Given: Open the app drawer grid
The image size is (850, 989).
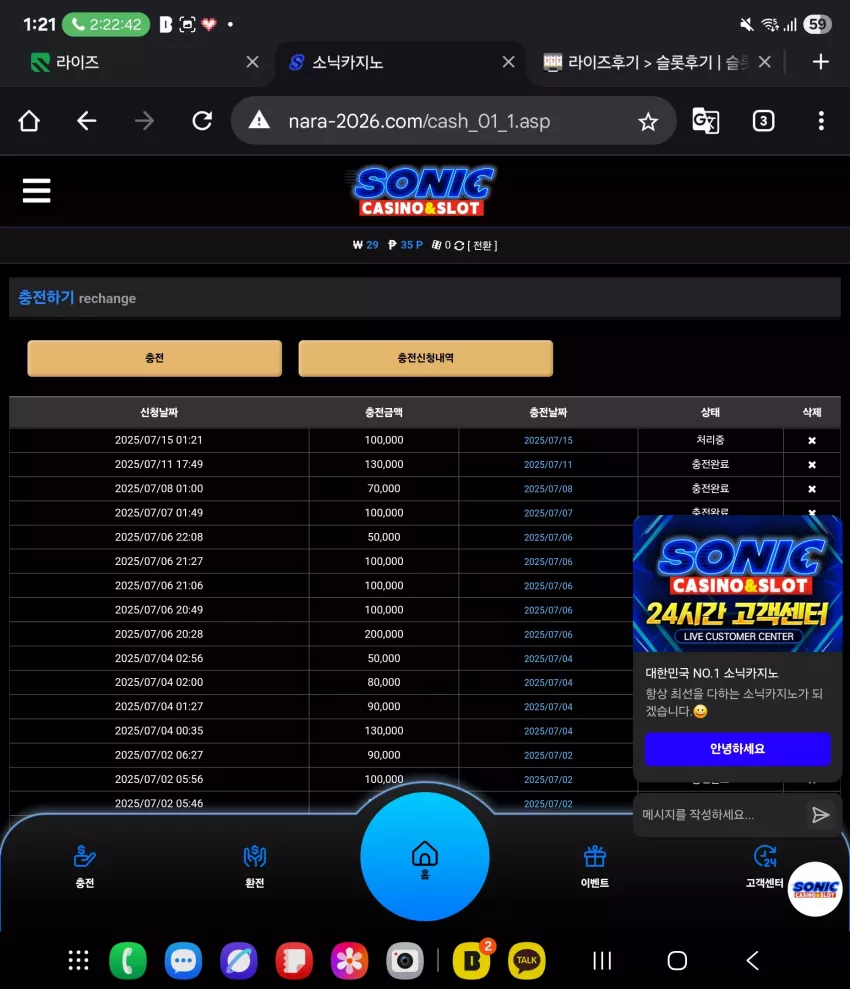Looking at the screenshot, I should pos(78,961).
